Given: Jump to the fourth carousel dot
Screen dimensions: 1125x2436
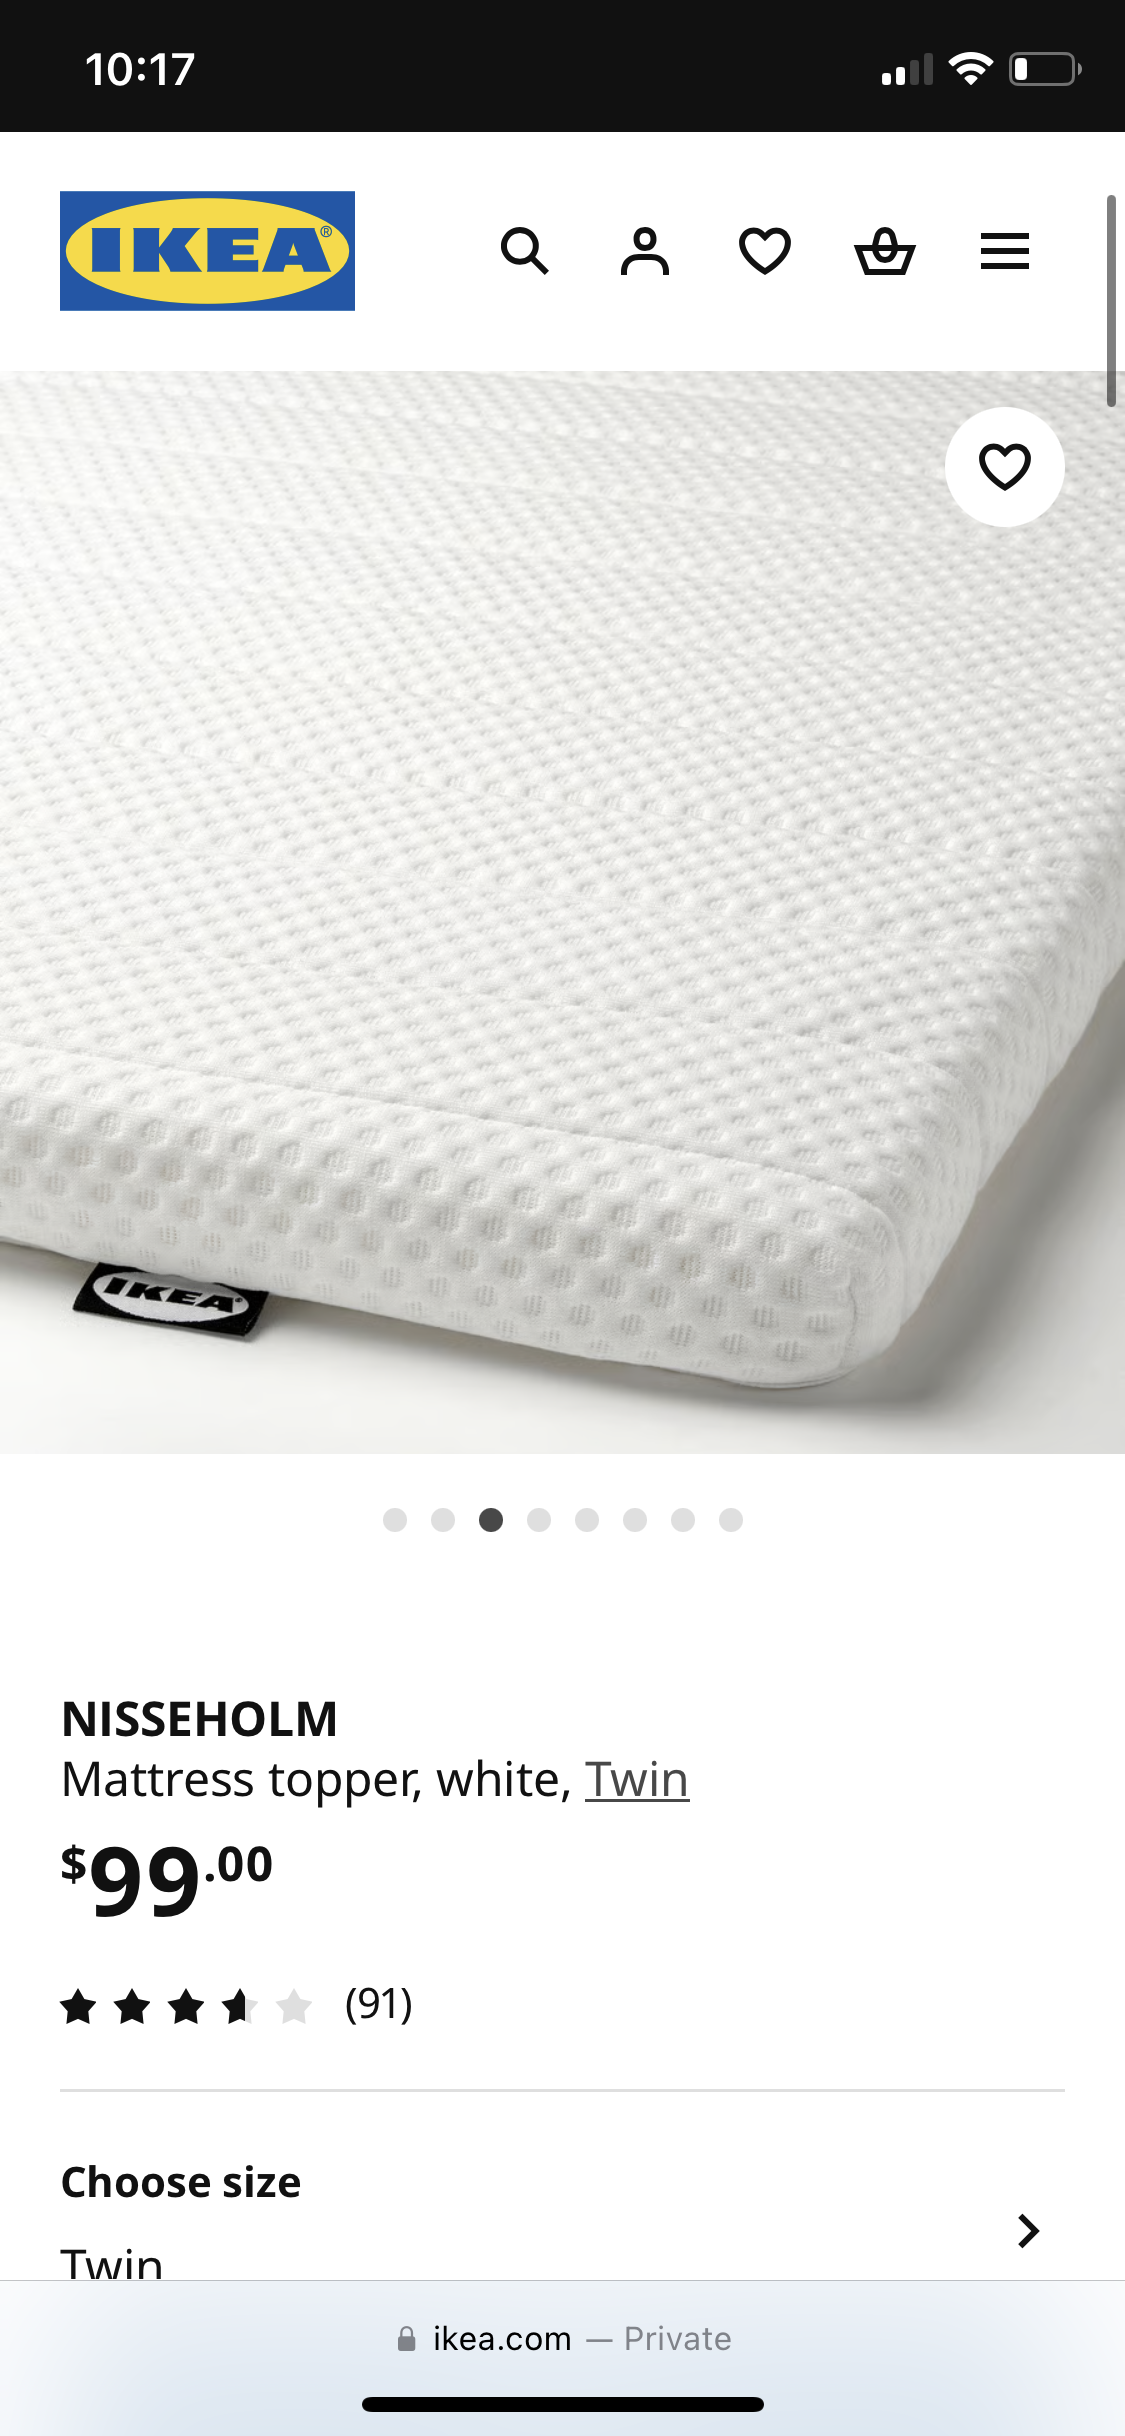Looking at the screenshot, I should click(x=539, y=1520).
